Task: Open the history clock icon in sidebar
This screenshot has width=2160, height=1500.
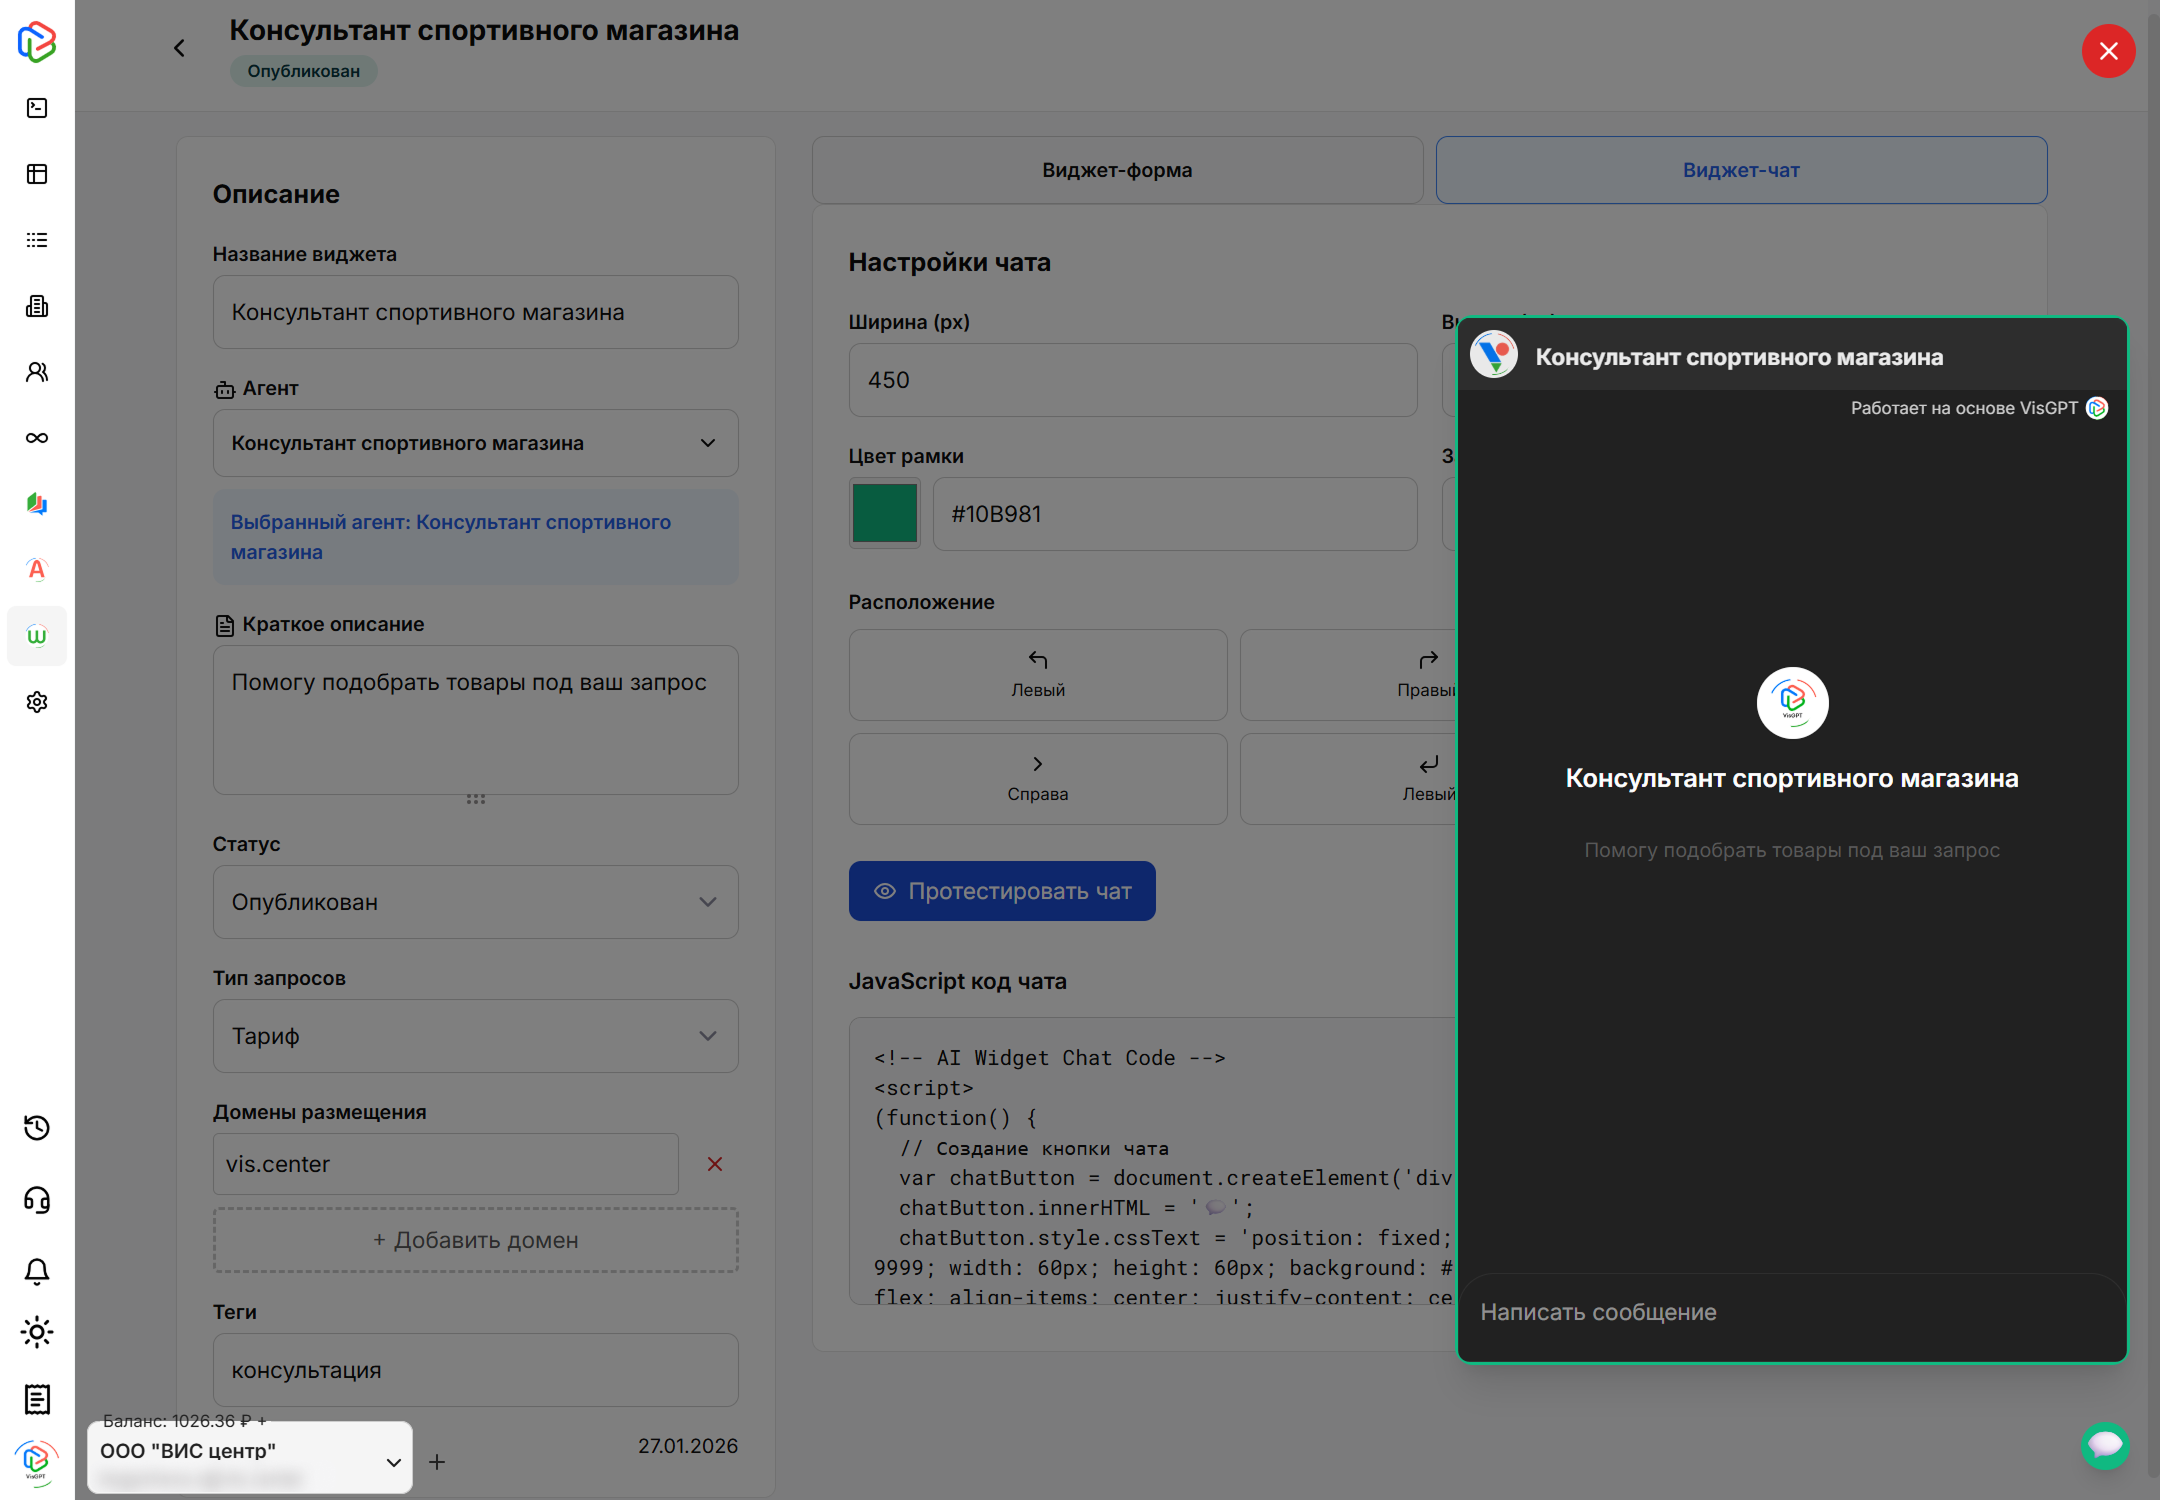Action: (37, 1128)
